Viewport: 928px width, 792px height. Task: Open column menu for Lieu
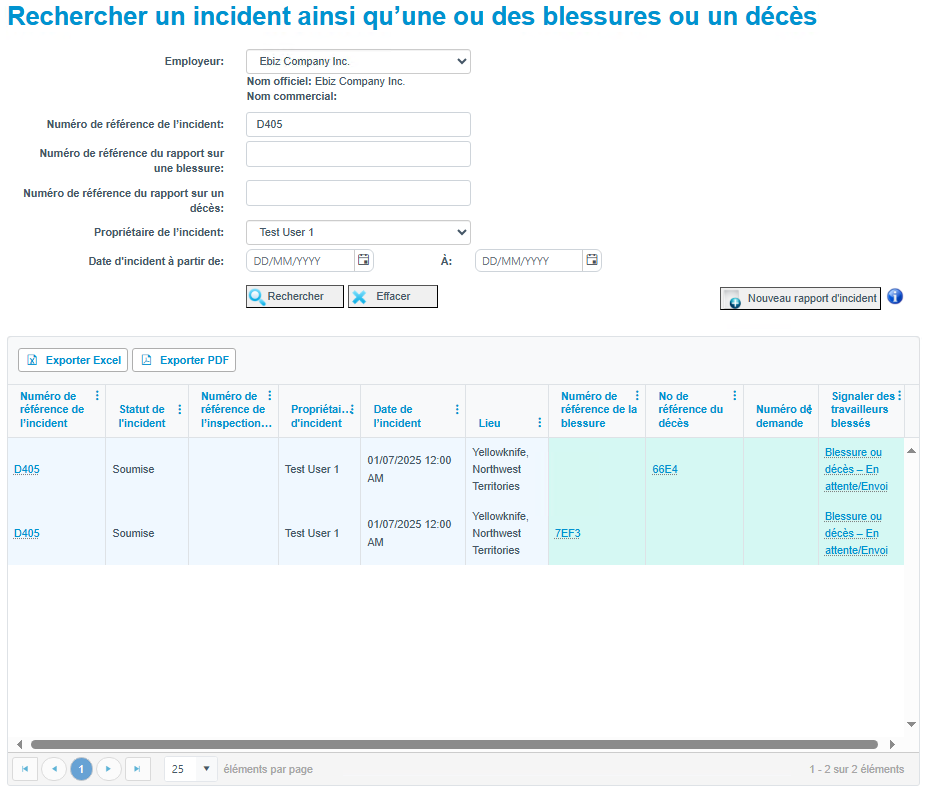539,423
